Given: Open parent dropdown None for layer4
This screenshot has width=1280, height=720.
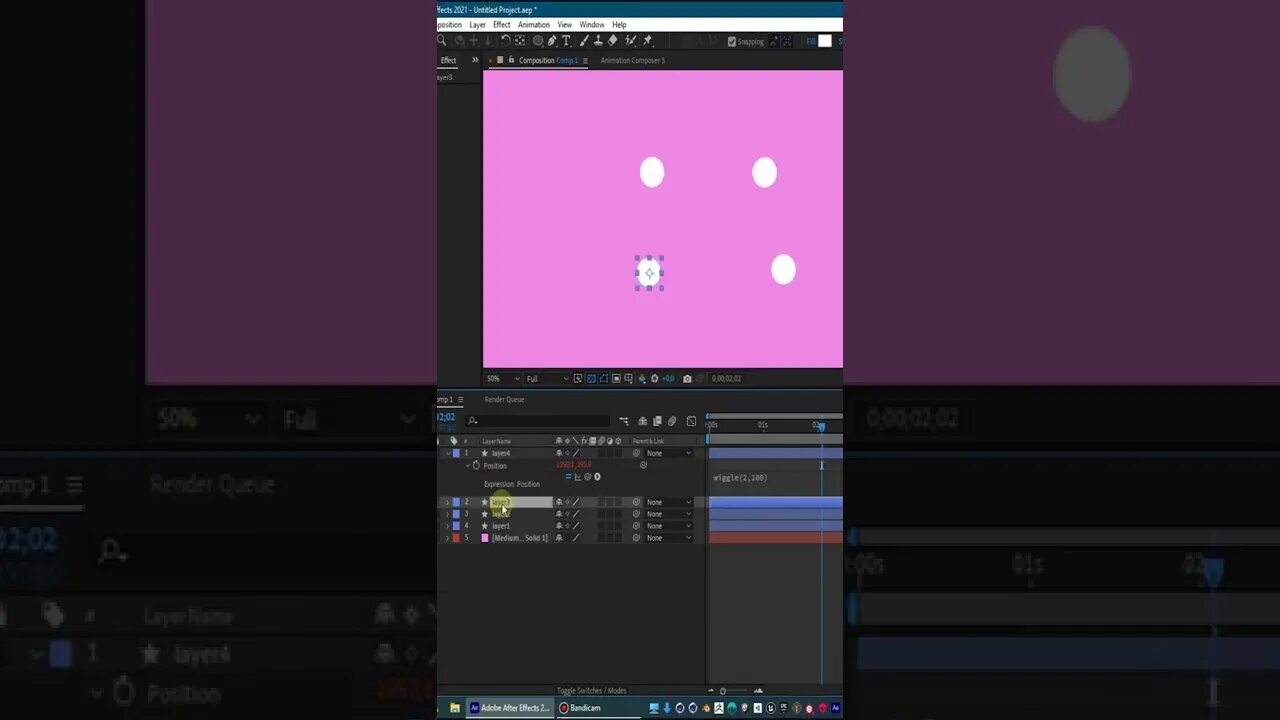Looking at the screenshot, I should (x=669, y=453).
